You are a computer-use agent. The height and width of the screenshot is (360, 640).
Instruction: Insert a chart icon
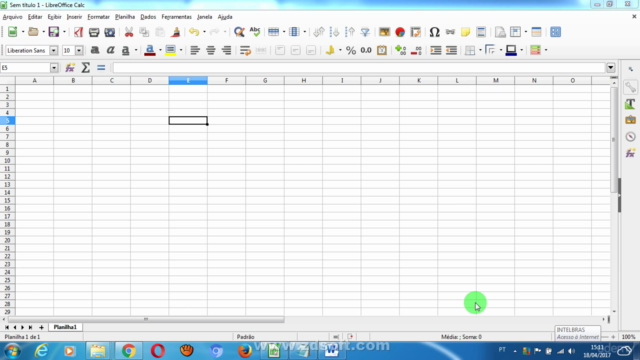(x=400, y=32)
